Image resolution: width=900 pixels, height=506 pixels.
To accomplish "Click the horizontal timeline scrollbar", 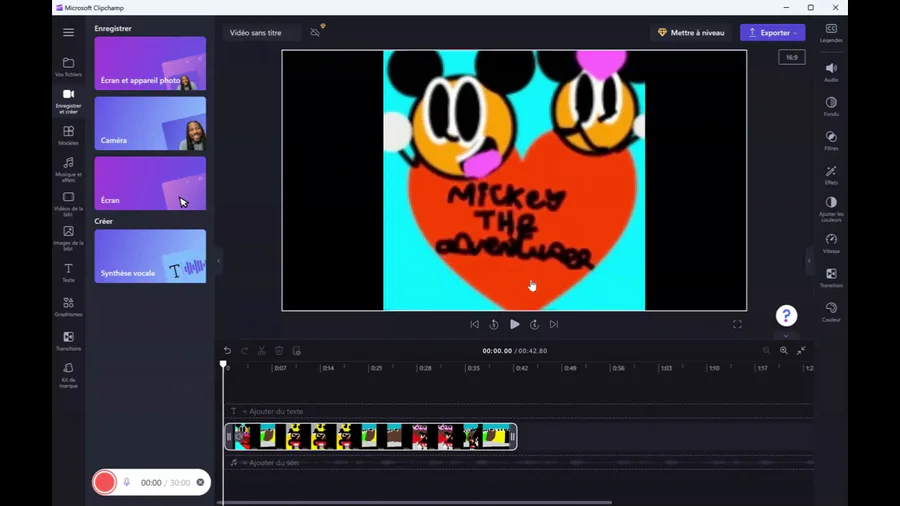I will (x=414, y=503).
